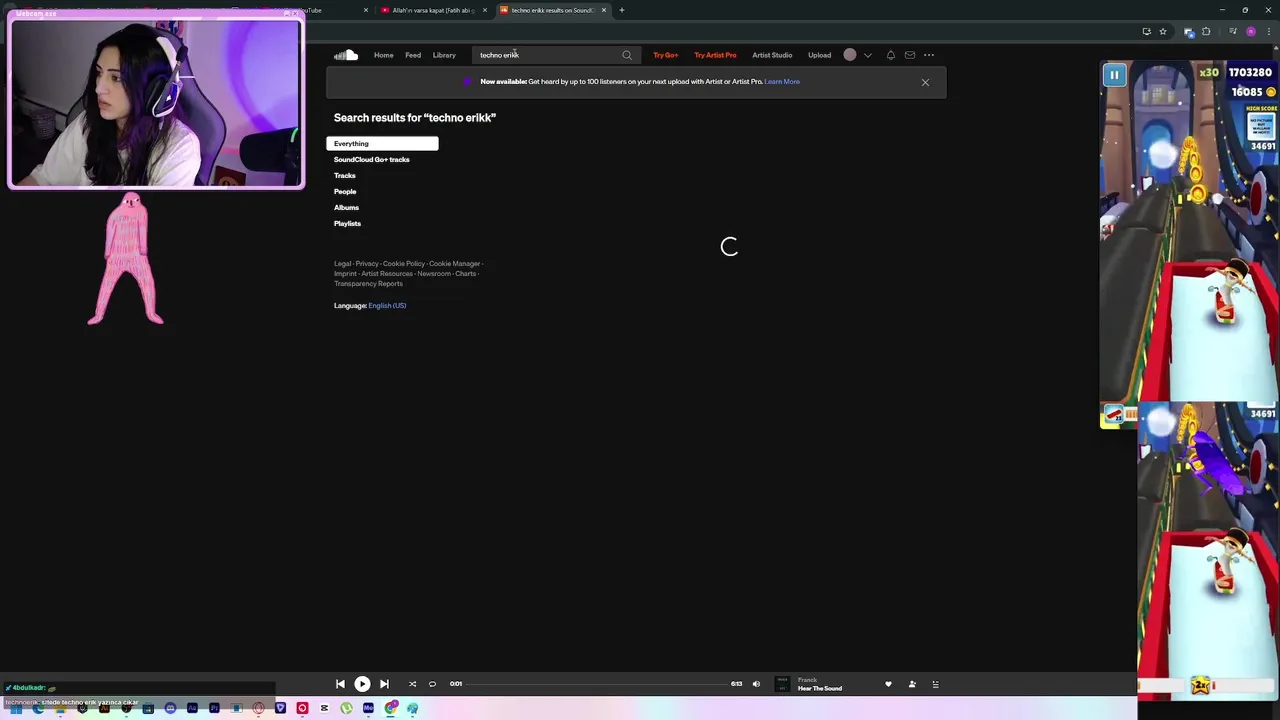Open the Chrome profile avatar
Screen dimensions: 1280x720
1251,32
